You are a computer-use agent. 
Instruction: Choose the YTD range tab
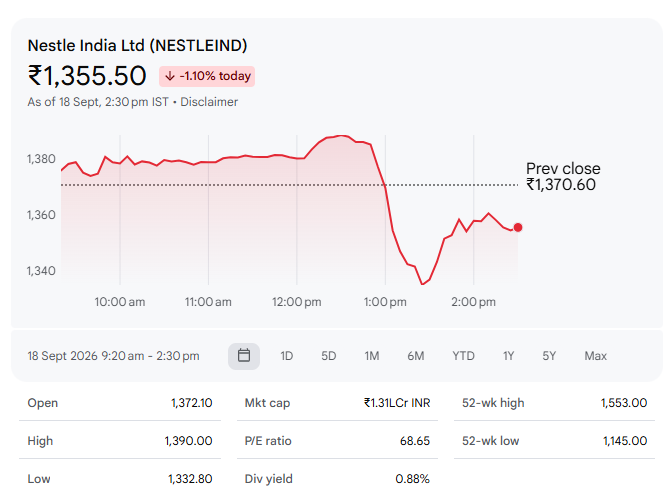pyautogui.click(x=463, y=356)
